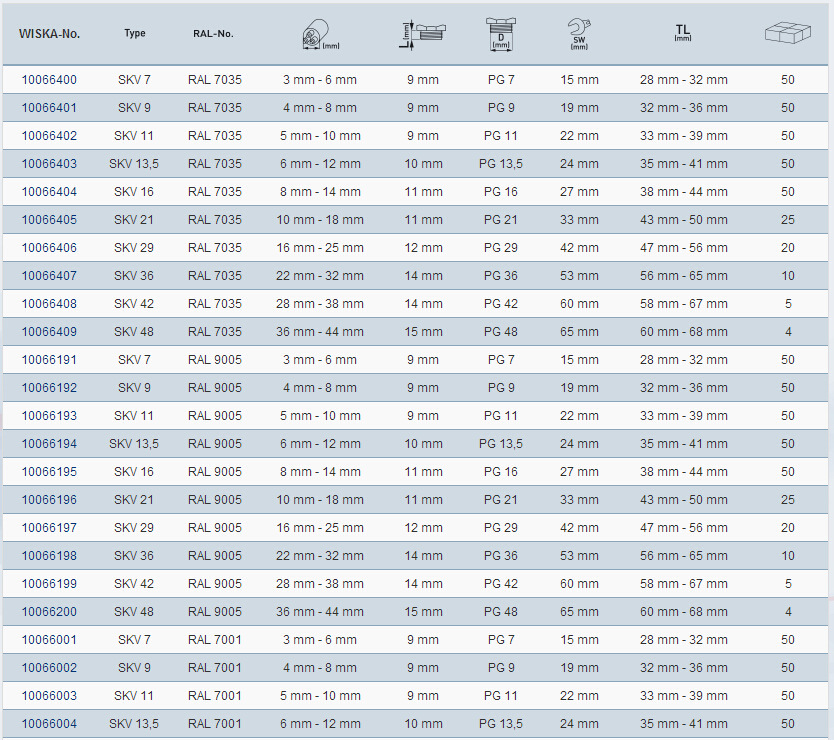Select SKV 21 type in row 10066196

(134, 500)
